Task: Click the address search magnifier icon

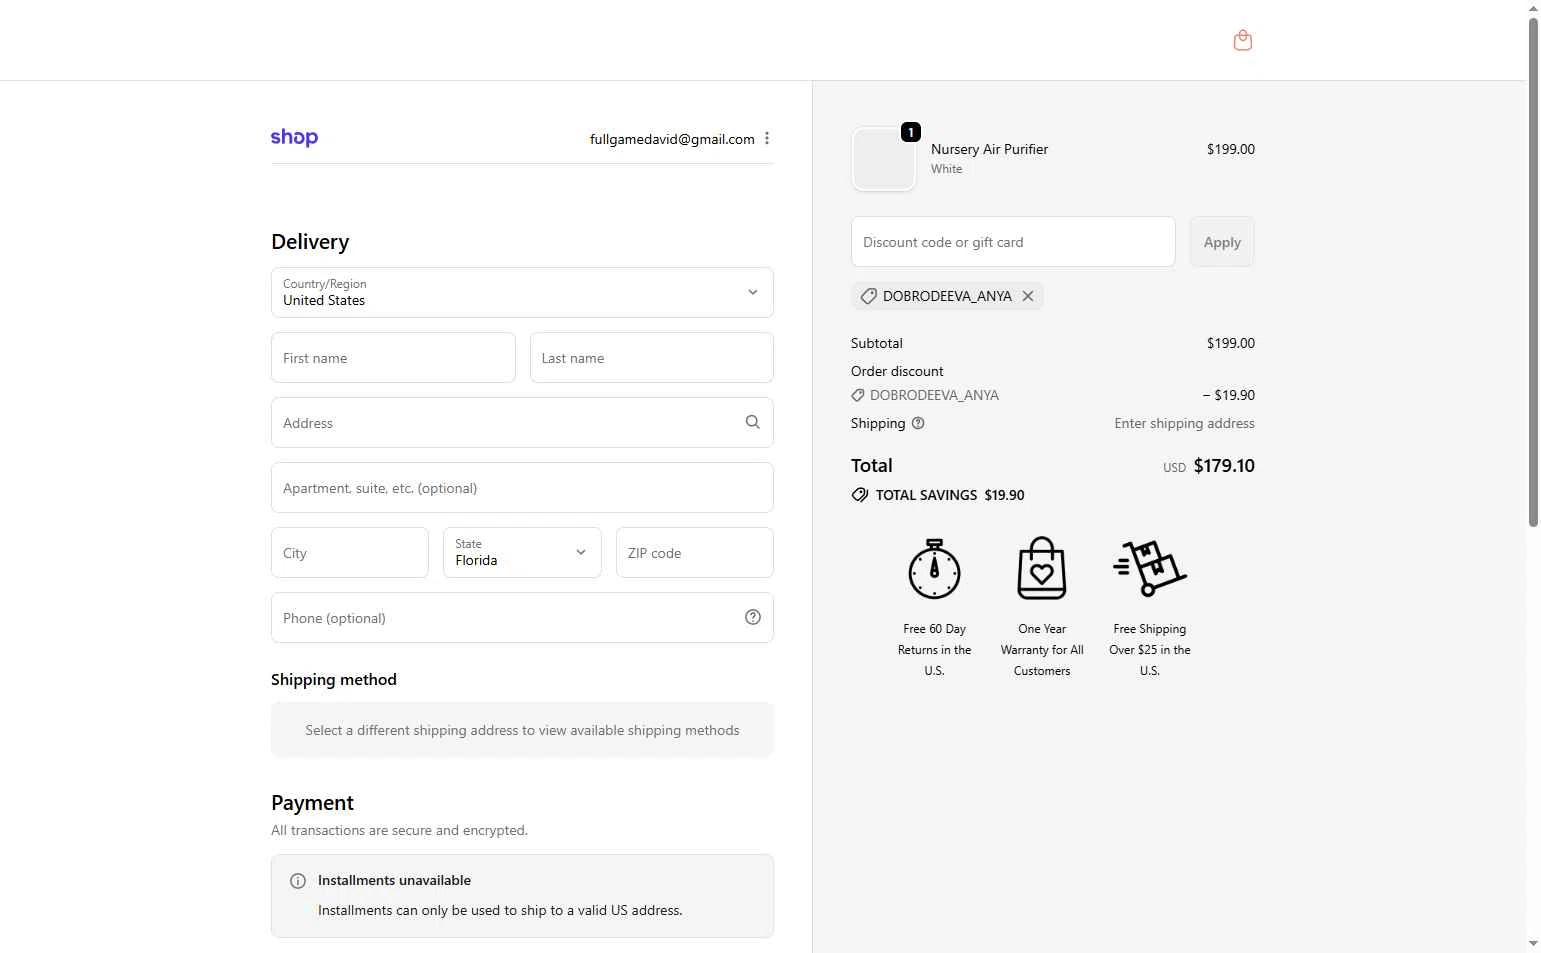Action: click(752, 422)
